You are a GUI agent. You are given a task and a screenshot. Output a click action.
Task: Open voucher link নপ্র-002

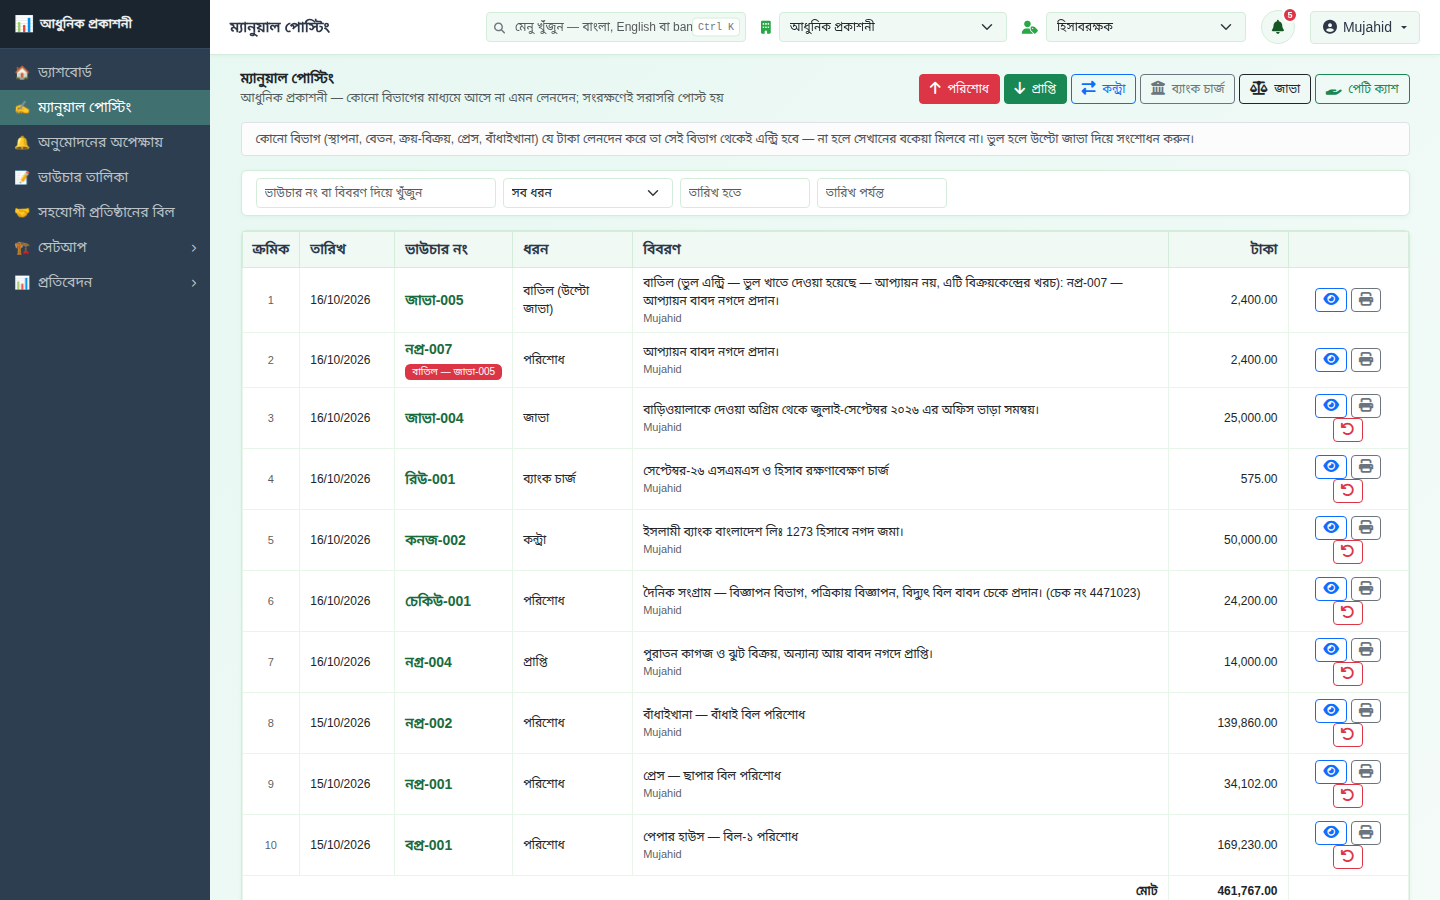click(428, 723)
